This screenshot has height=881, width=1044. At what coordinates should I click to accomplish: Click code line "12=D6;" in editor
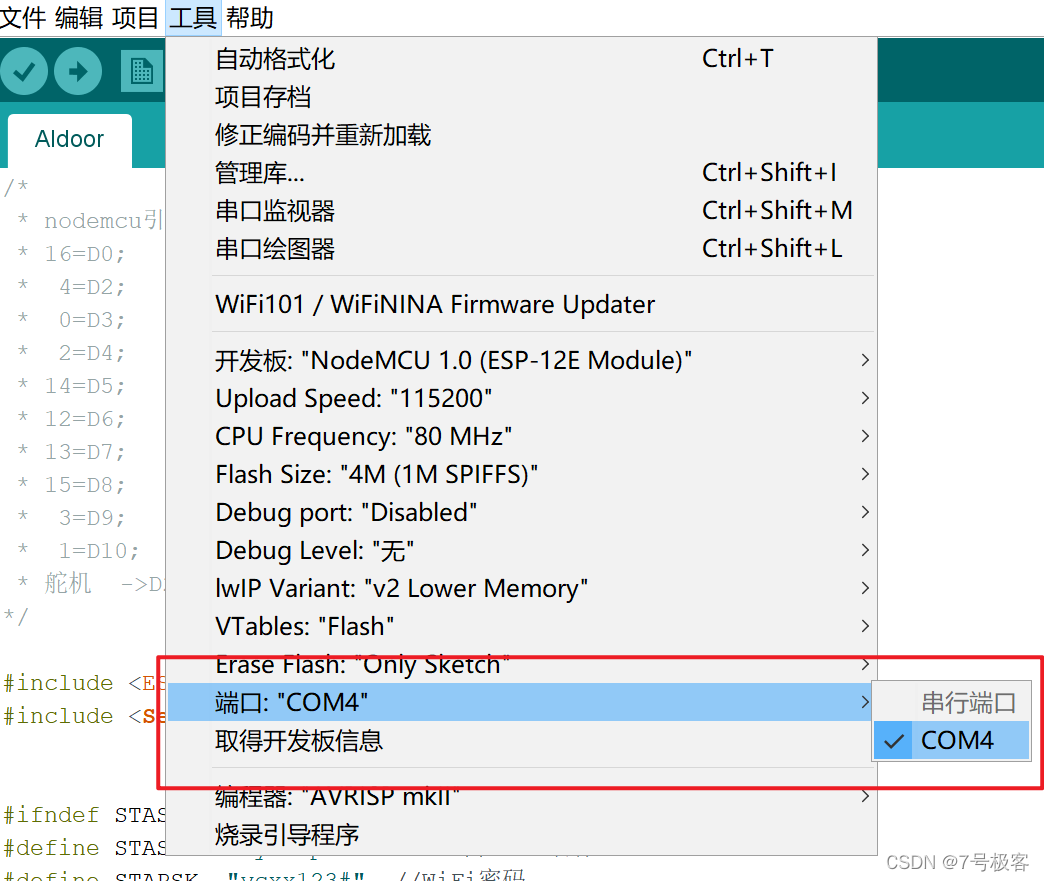coord(85,419)
